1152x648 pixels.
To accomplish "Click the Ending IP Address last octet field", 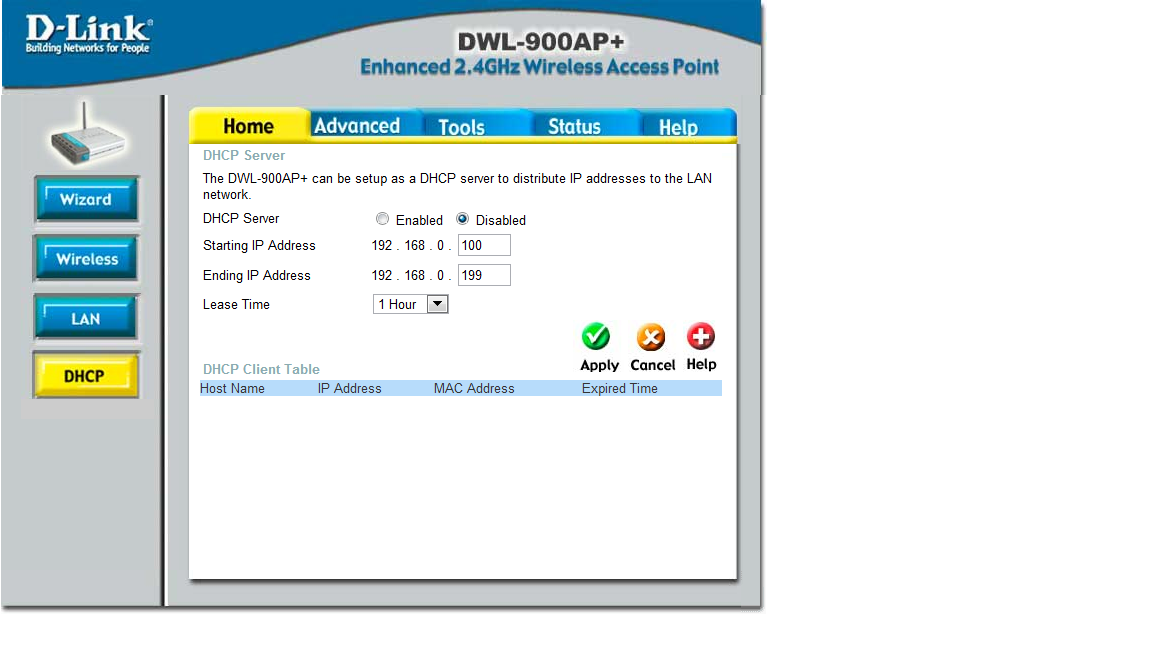I will (x=484, y=276).
